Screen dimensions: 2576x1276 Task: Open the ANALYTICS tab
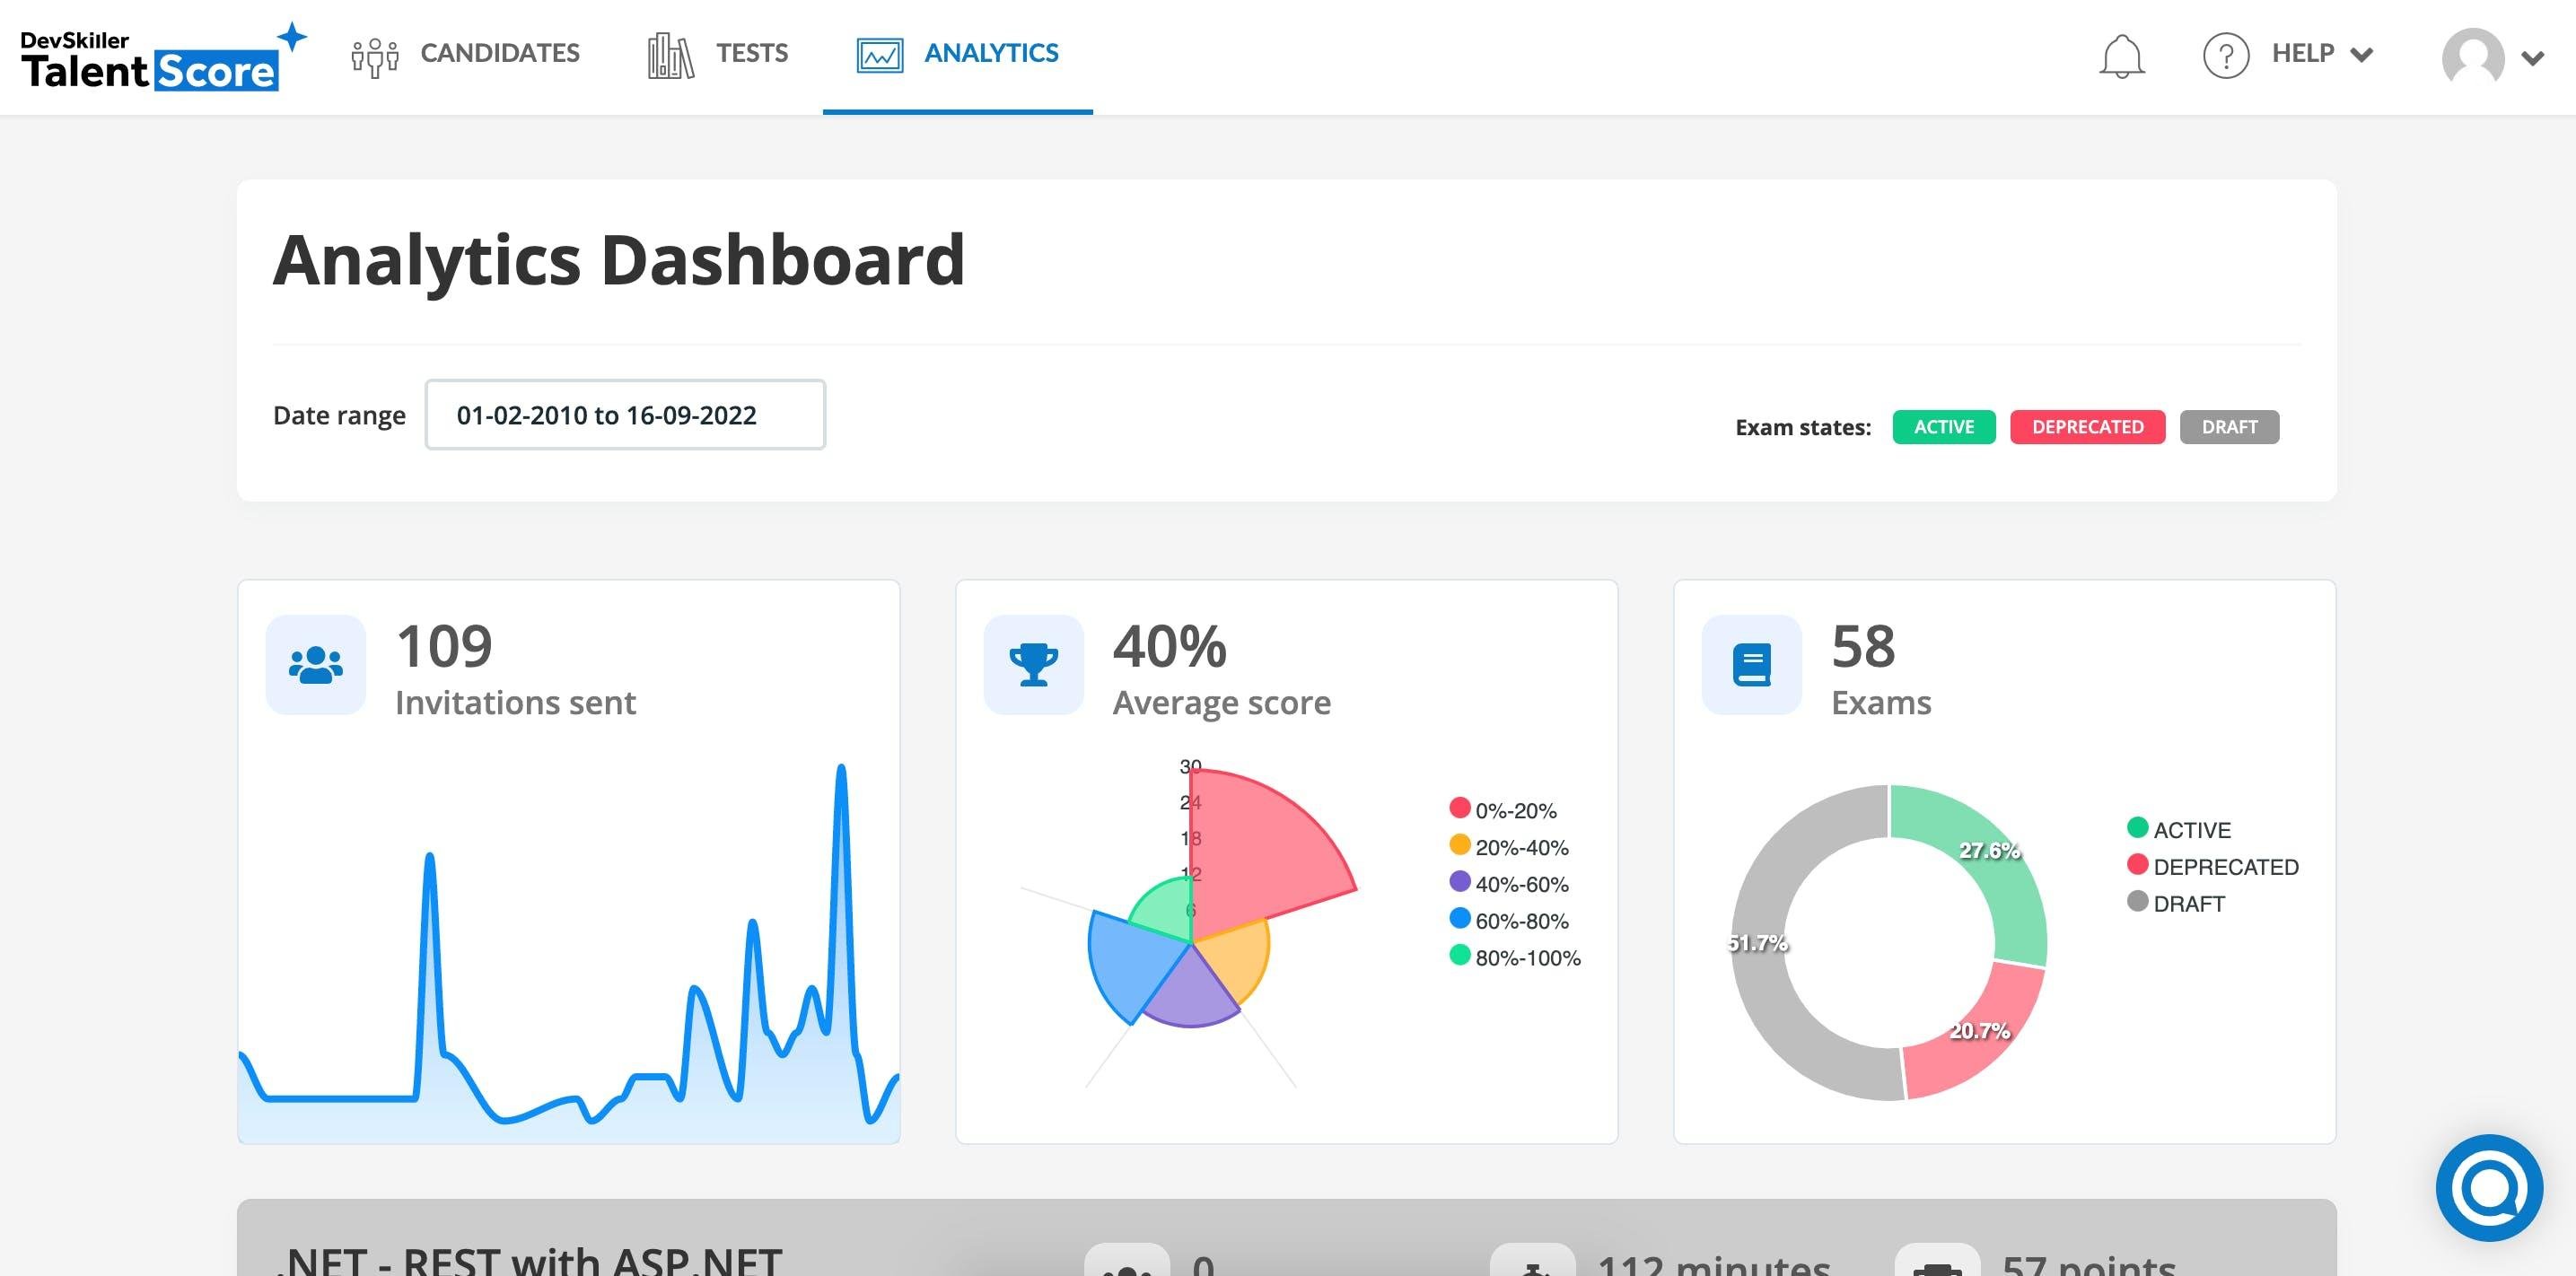(x=957, y=54)
